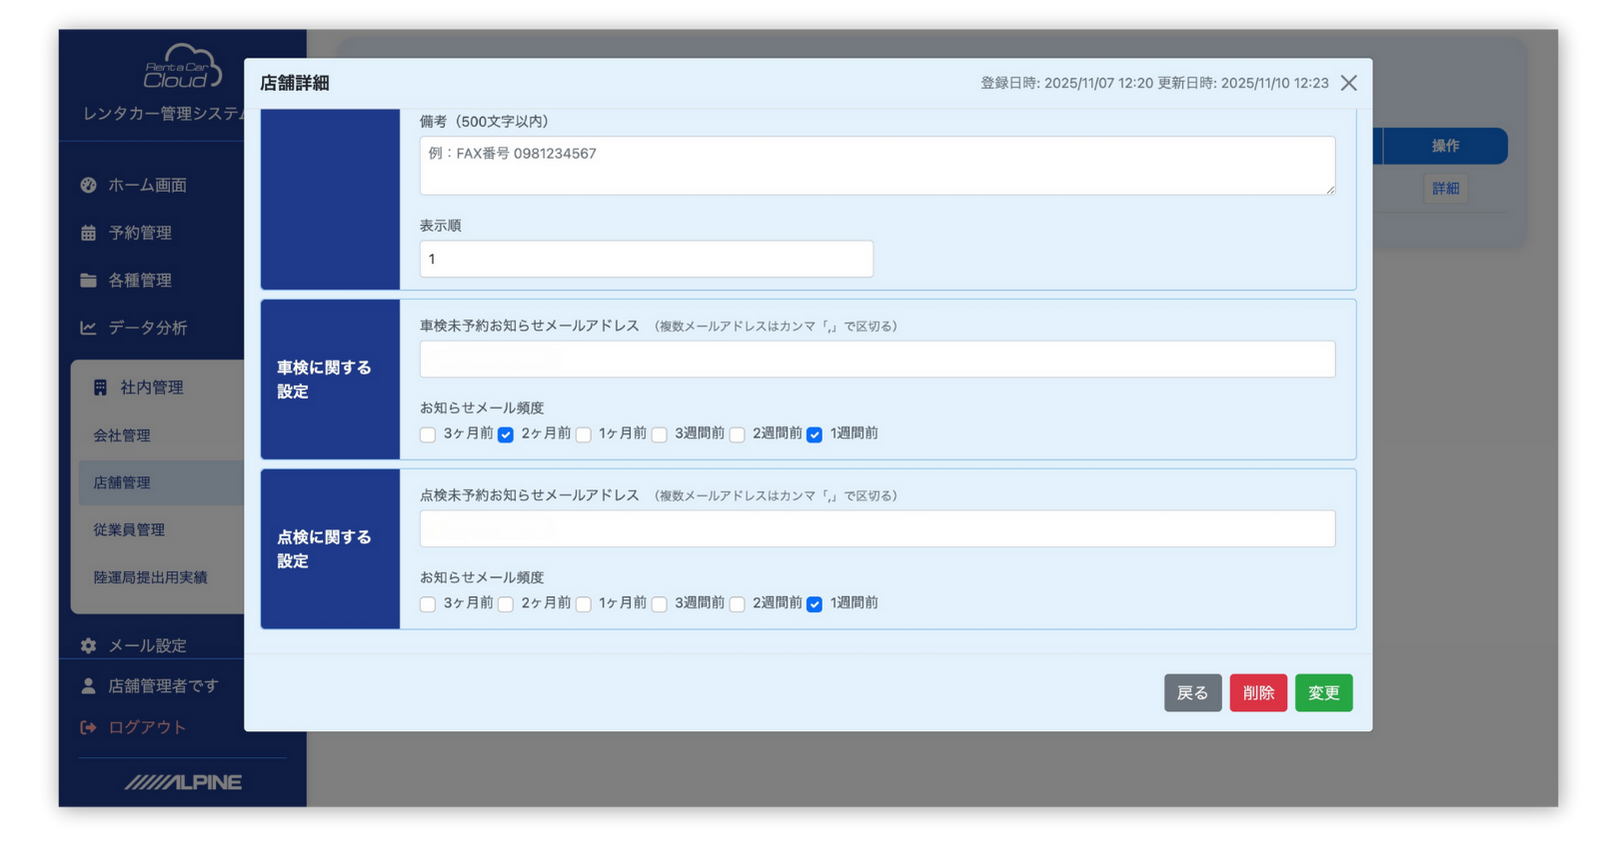Screen dimensions: 1620x841
Task: Focus the 車検未予約お知らせメールアドレス field
Action: (x=877, y=359)
